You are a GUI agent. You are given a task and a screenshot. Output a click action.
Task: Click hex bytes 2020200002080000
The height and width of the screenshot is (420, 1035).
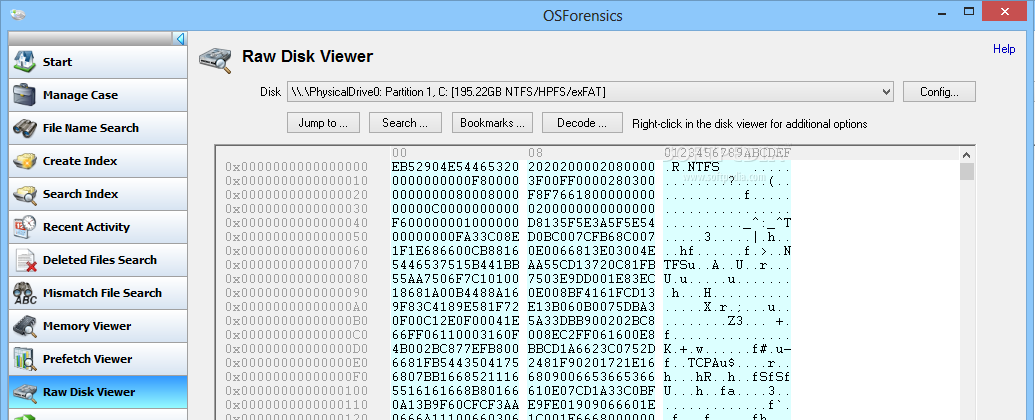(x=591, y=166)
